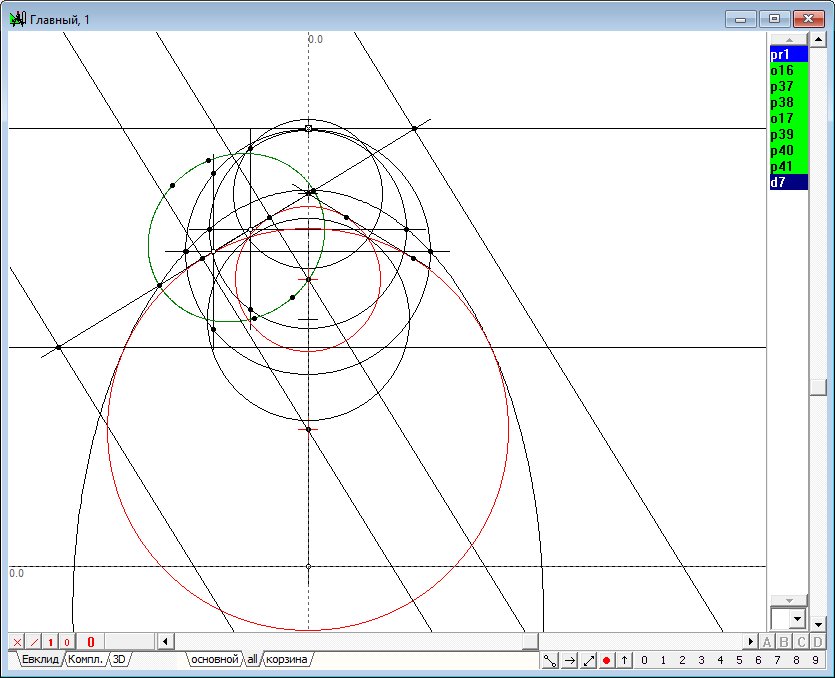Click the object list scroll-down footer arrow
This screenshot has height=678, width=835.
789,600
